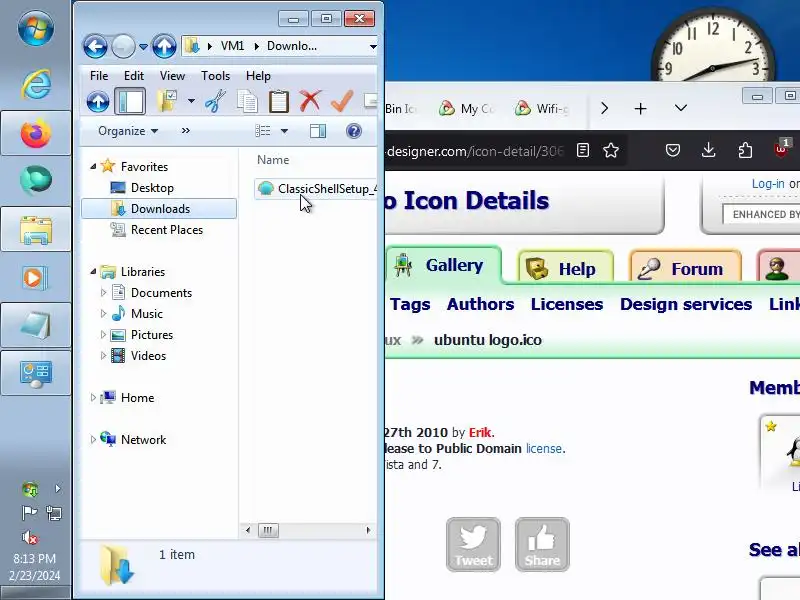This screenshot has width=800, height=600.
Task: Click VM1 in the address breadcrumb
Action: click(232, 46)
